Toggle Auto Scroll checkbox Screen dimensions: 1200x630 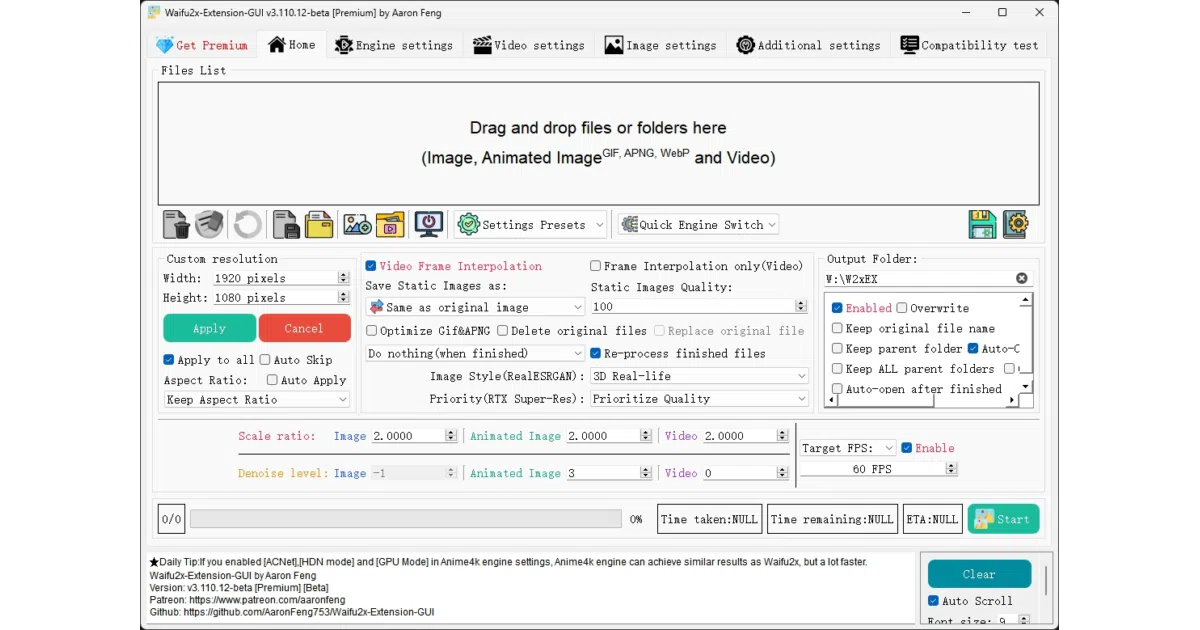coord(933,601)
